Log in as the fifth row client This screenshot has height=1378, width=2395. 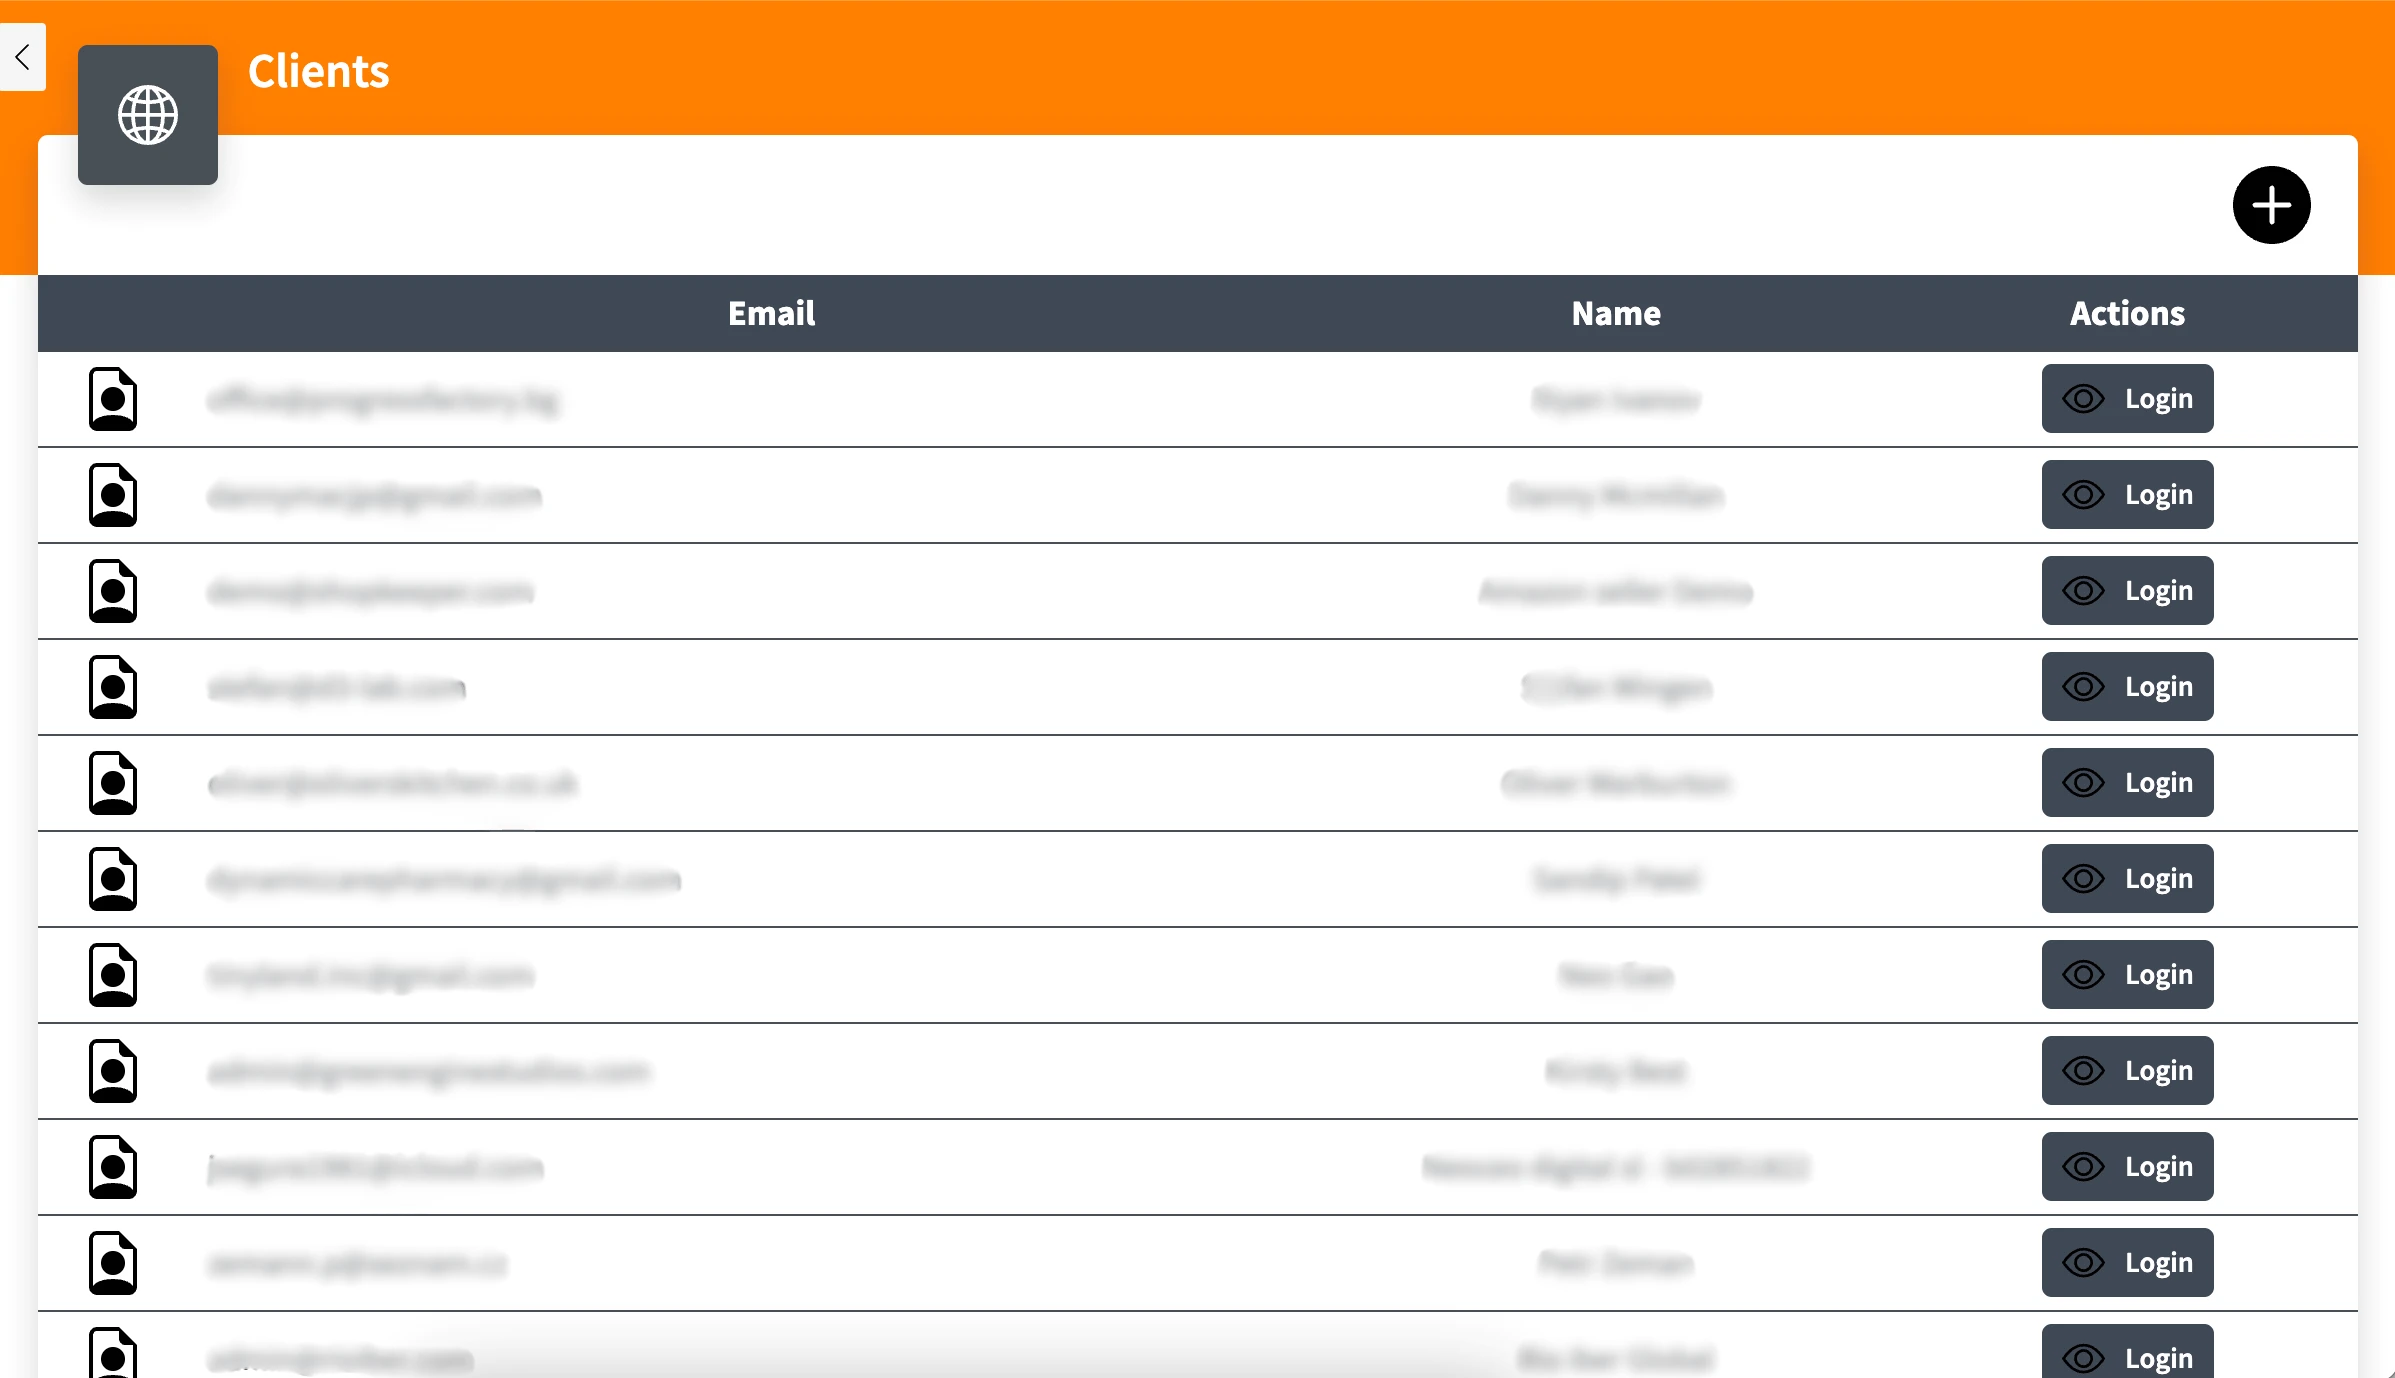(x=2127, y=782)
